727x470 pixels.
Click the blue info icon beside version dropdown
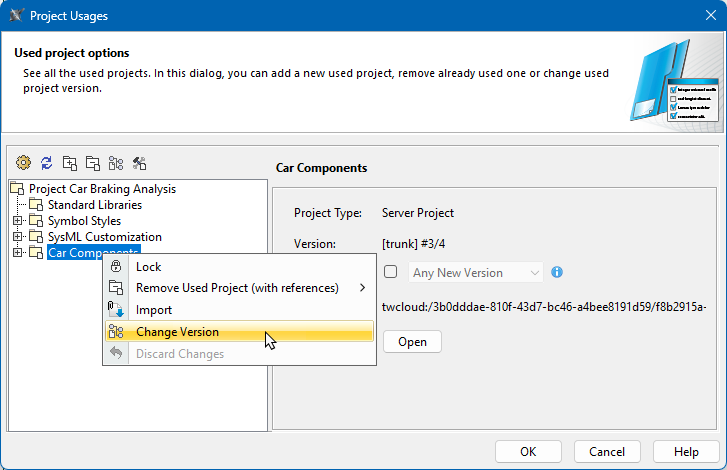click(557, 272)
